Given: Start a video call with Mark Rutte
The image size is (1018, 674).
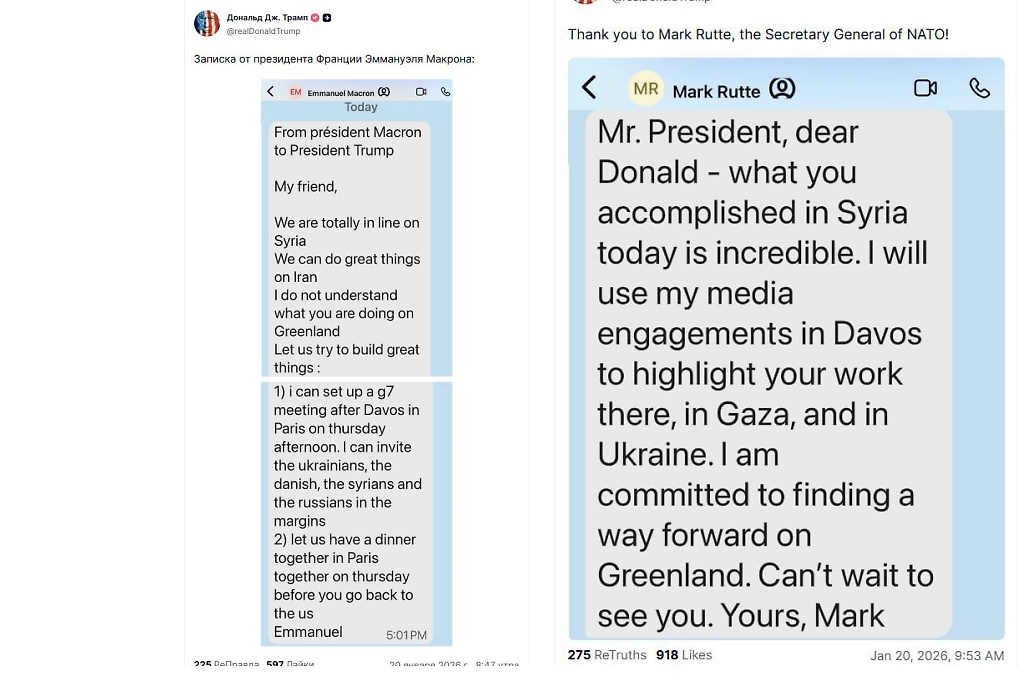Looking at the screenshot, I should (x=925, y=88).
